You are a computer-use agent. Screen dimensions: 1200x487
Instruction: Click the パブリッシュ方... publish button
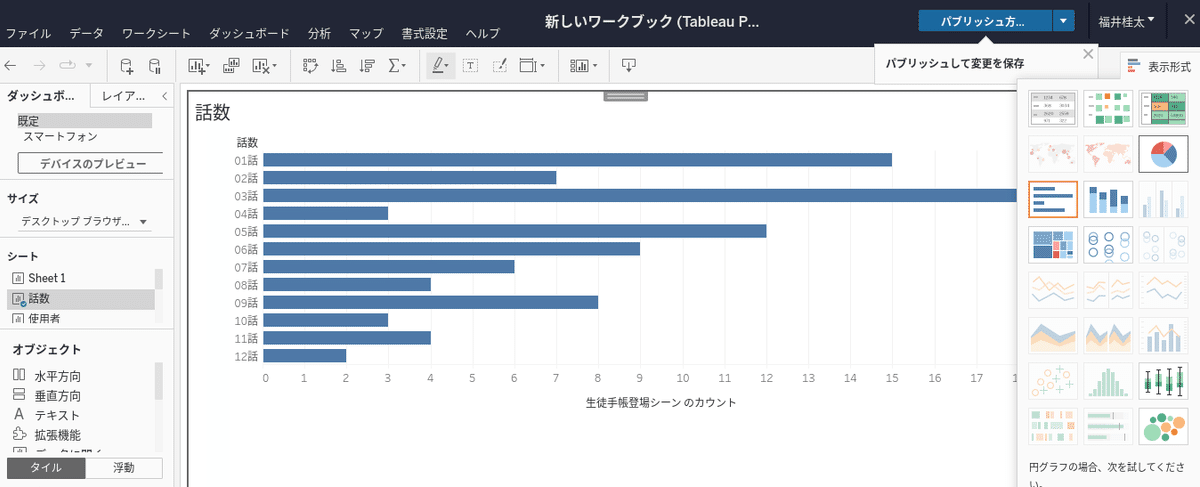point(985,21)
